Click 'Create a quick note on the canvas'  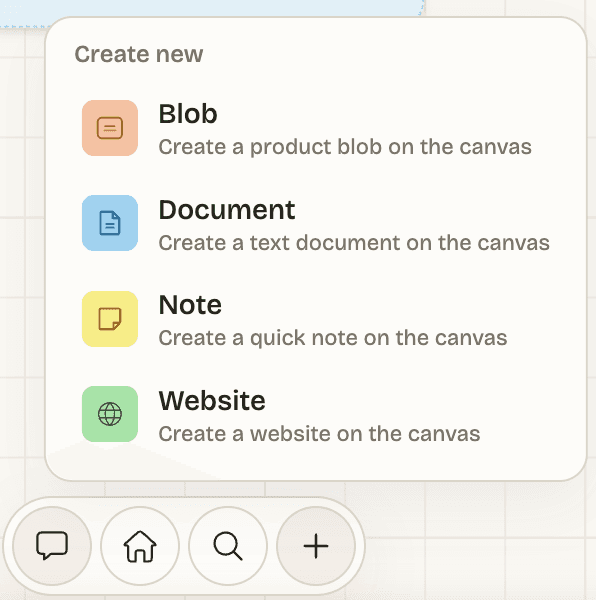pos(333,338)
